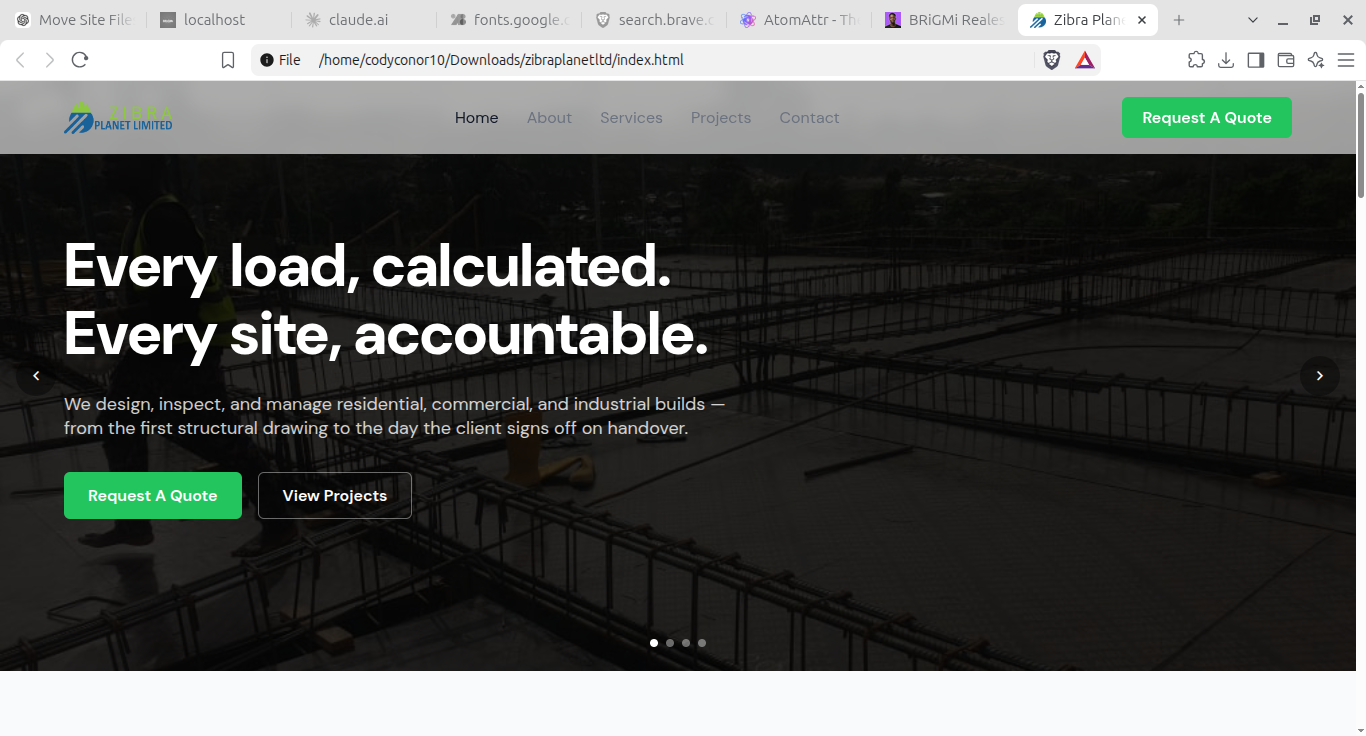Switch to the claude.ai tab
The height and width of the screenshot is (736, 1366).
coord(363,20)
